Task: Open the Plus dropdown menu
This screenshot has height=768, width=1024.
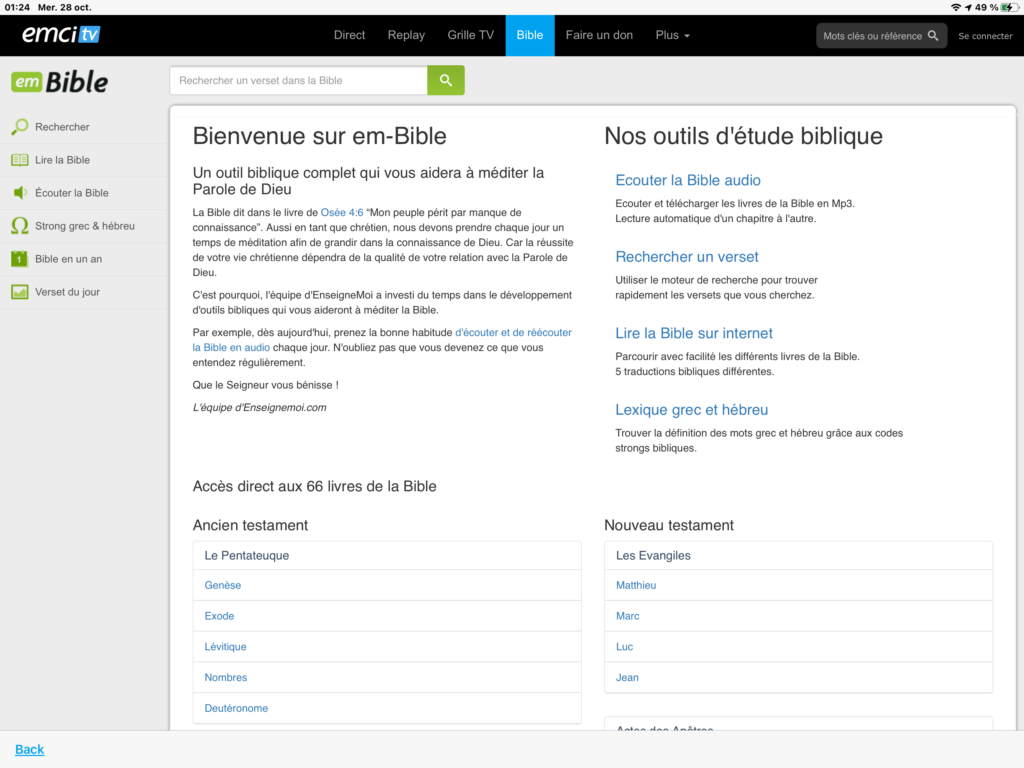Action: (x=672, y=35)
